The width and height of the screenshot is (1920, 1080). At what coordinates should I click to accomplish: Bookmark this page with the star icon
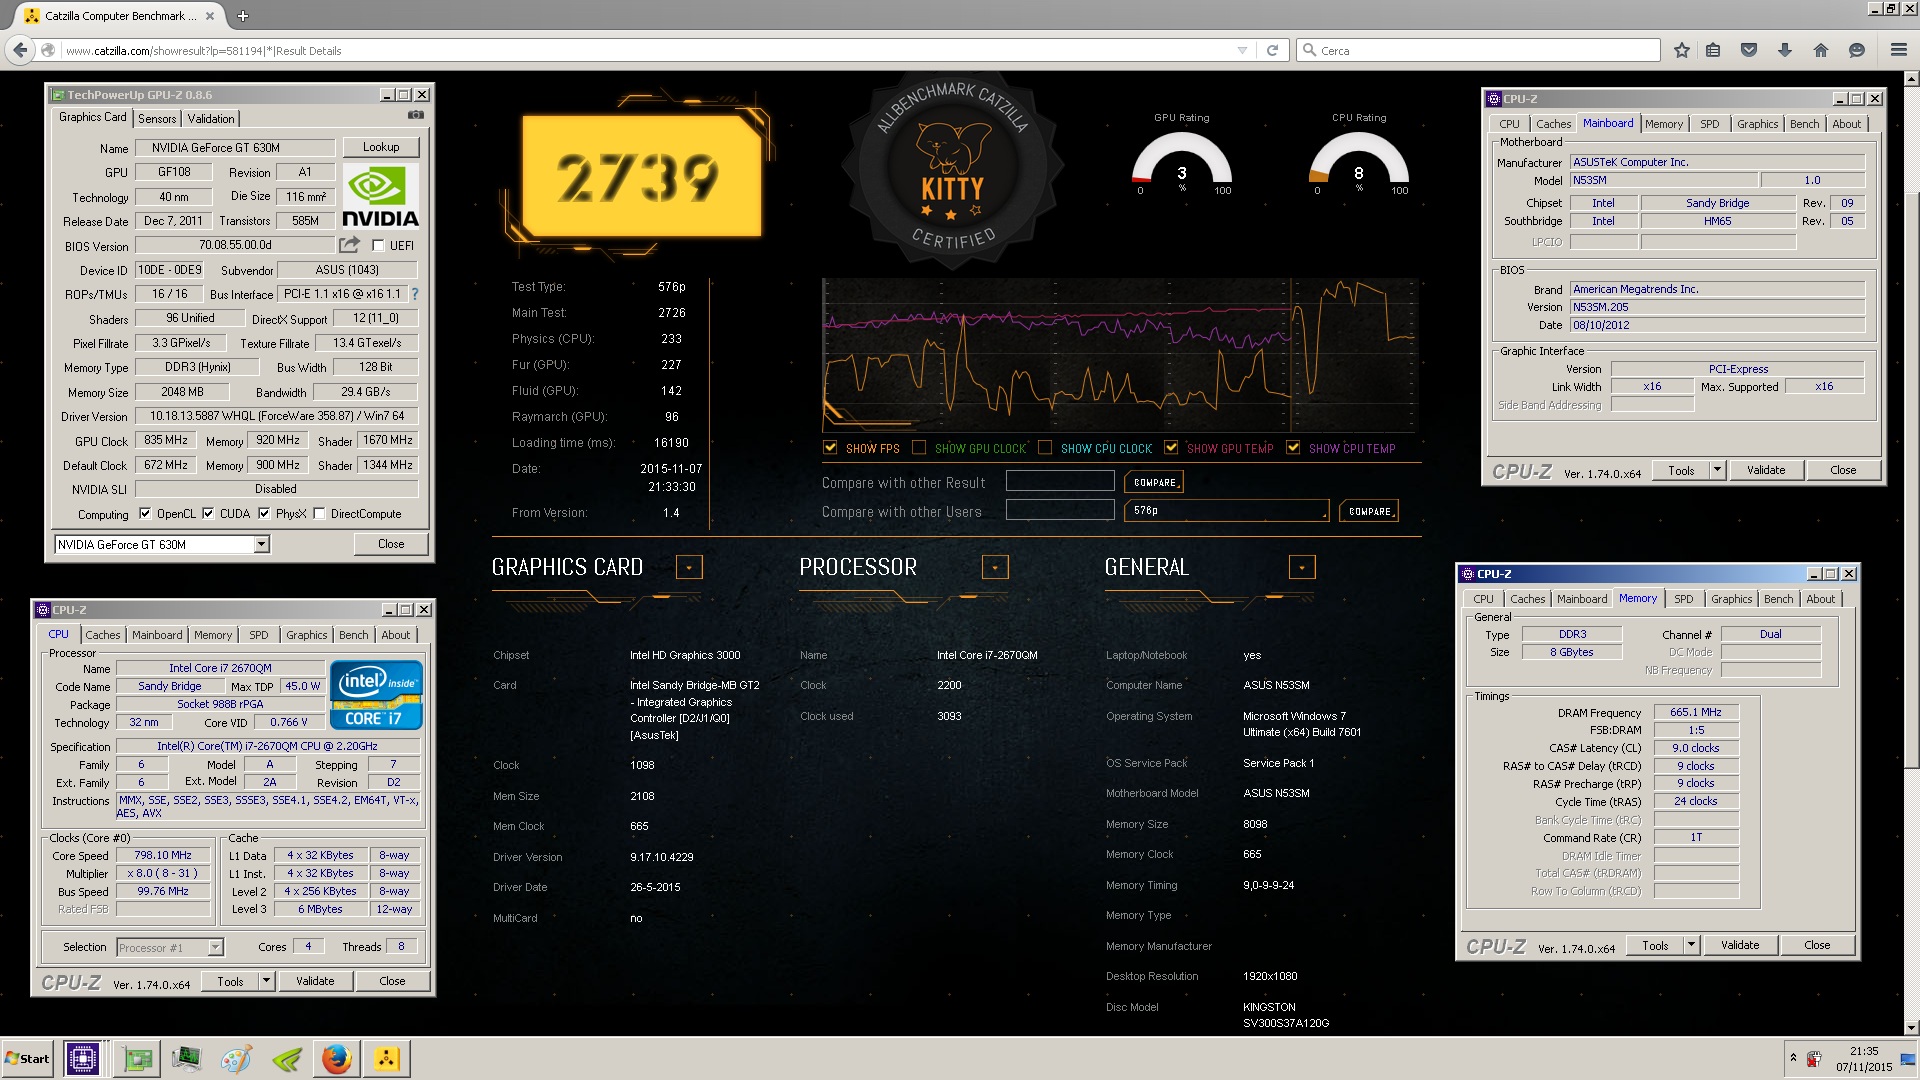coord(1682,50)
